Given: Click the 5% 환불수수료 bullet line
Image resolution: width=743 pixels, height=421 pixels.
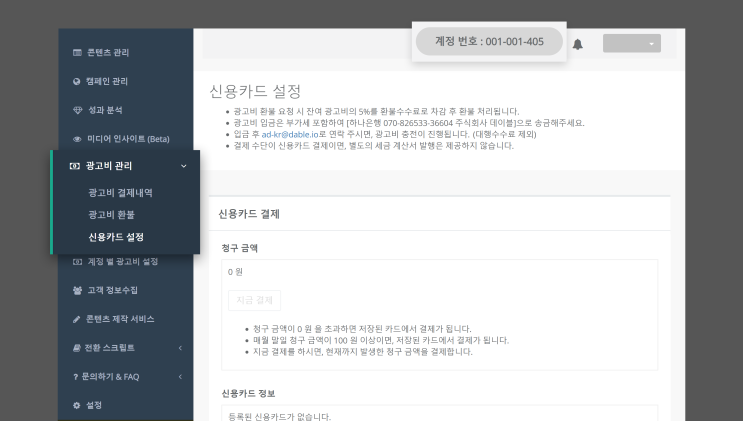Looking at the screenshot, I should 376,112.
